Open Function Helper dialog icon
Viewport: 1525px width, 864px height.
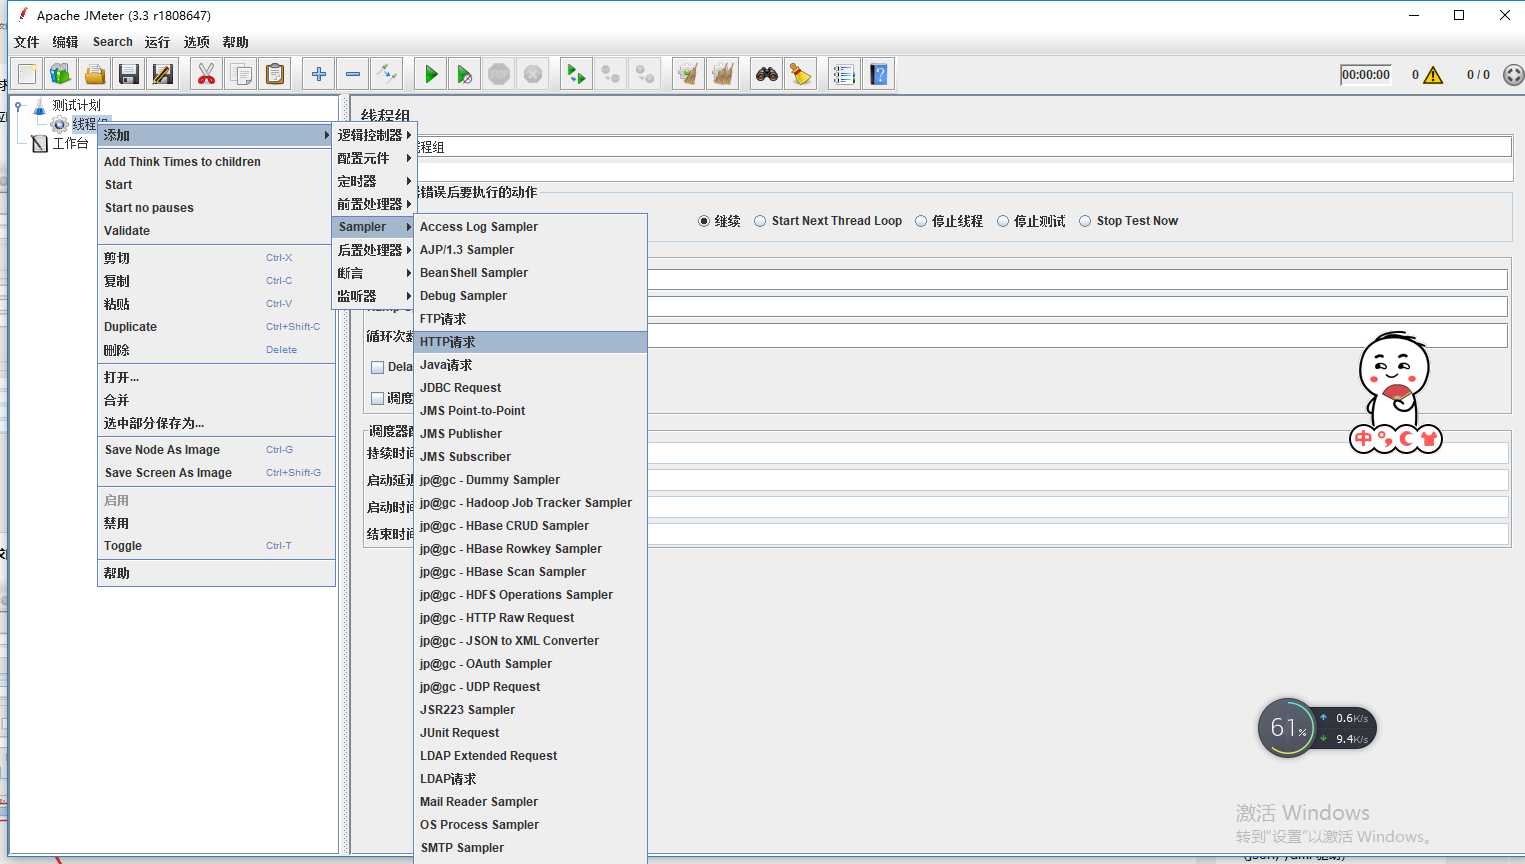pyautogui.click(x=845, y=74)
